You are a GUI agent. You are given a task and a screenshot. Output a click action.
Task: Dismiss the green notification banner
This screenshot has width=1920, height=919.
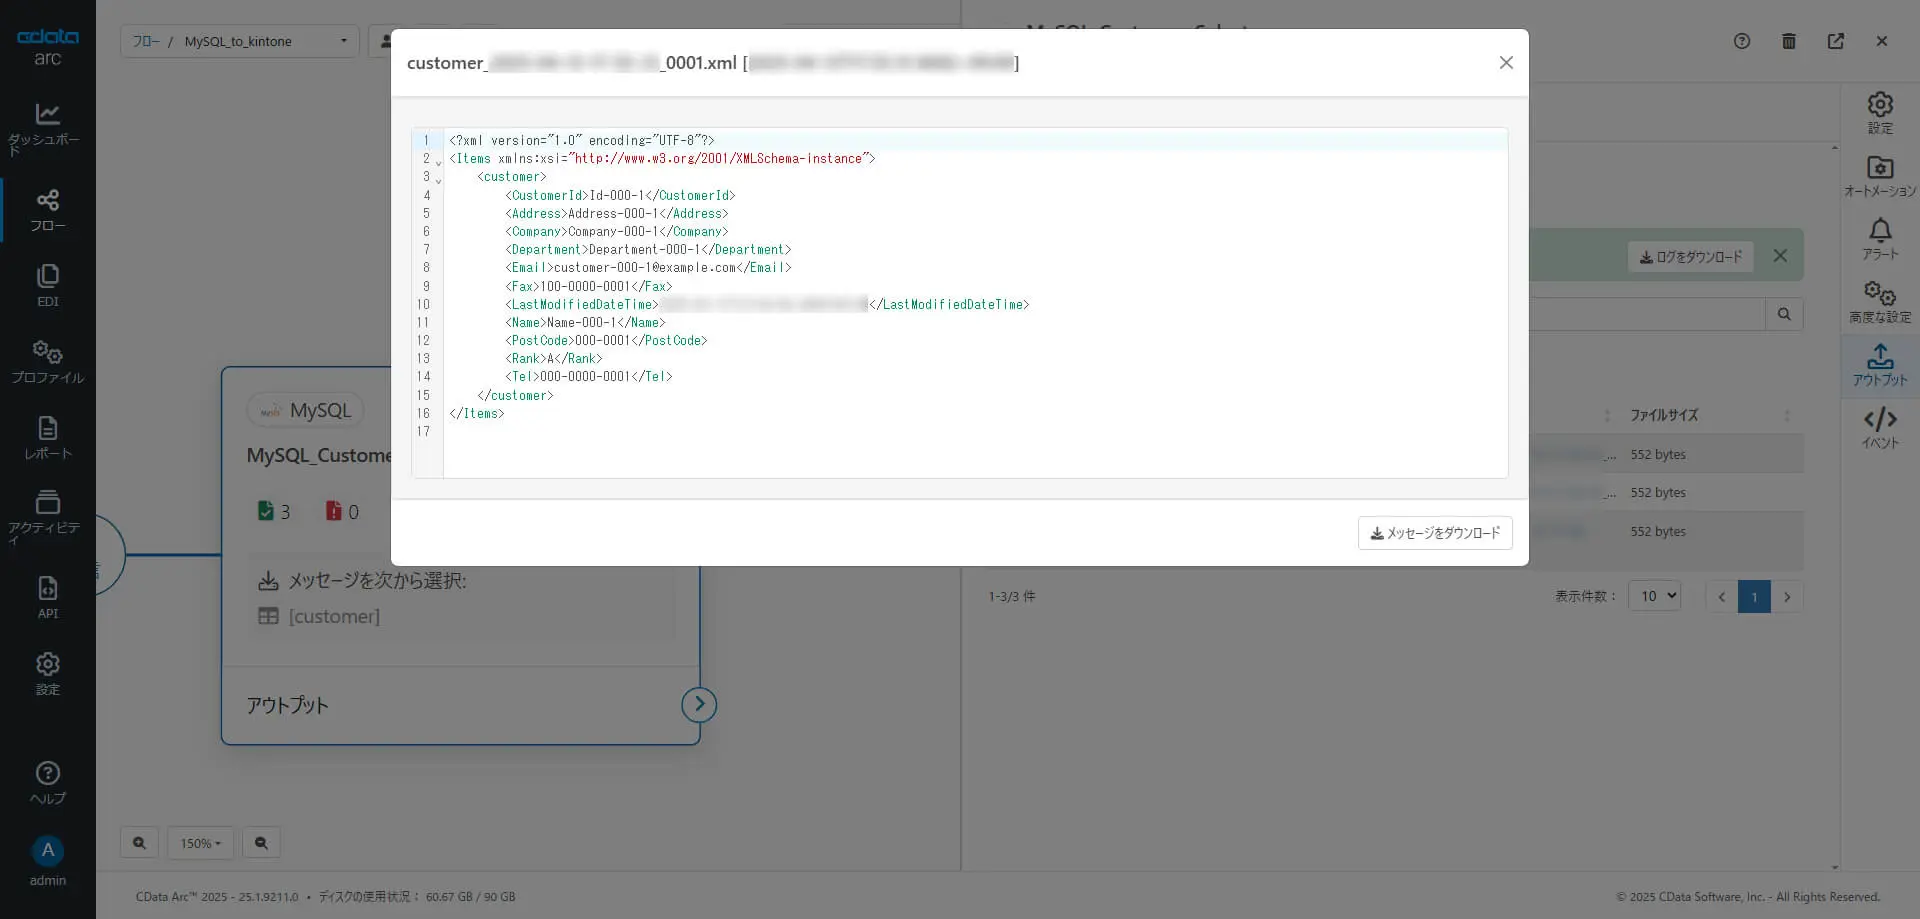pyautogui.click(x=1780, y=256)
